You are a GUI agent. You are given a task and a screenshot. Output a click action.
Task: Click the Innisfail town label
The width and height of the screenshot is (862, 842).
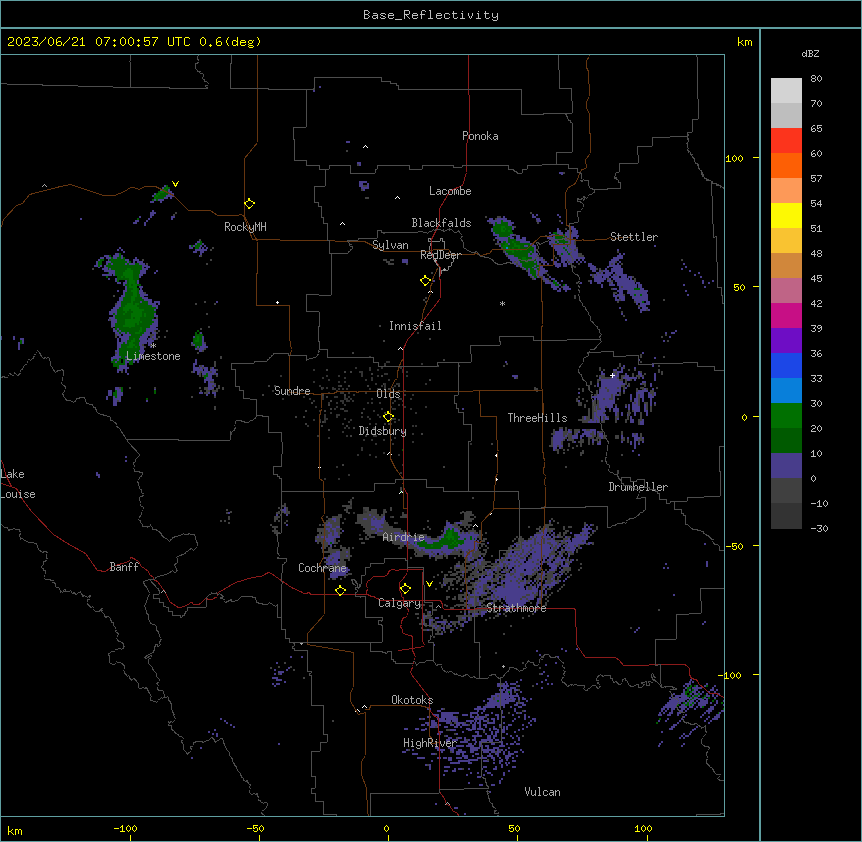pyautogui.click(x=415, y=326)
